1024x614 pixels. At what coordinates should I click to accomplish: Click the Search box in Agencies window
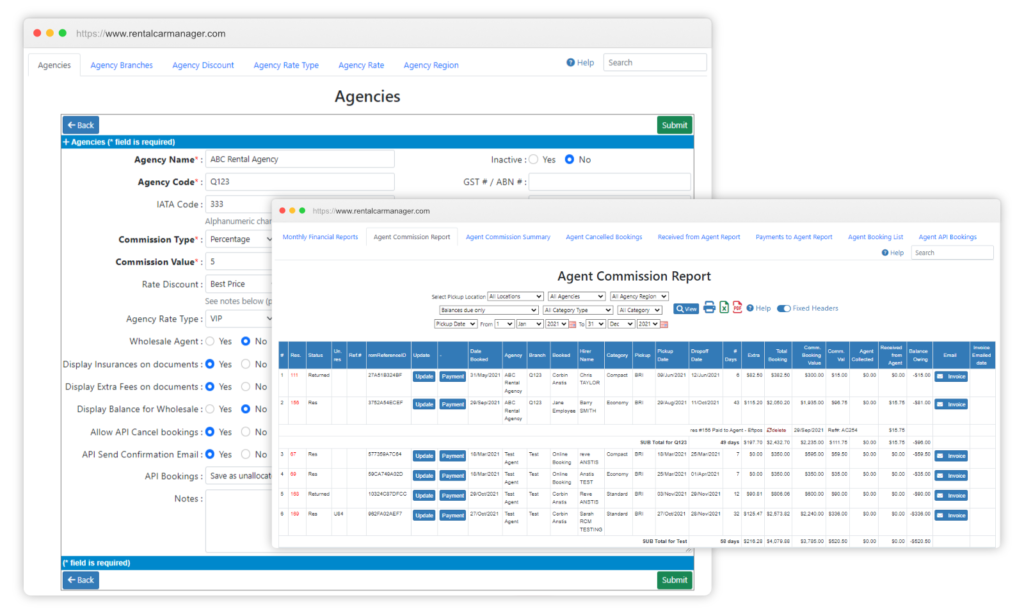(654, 63)
